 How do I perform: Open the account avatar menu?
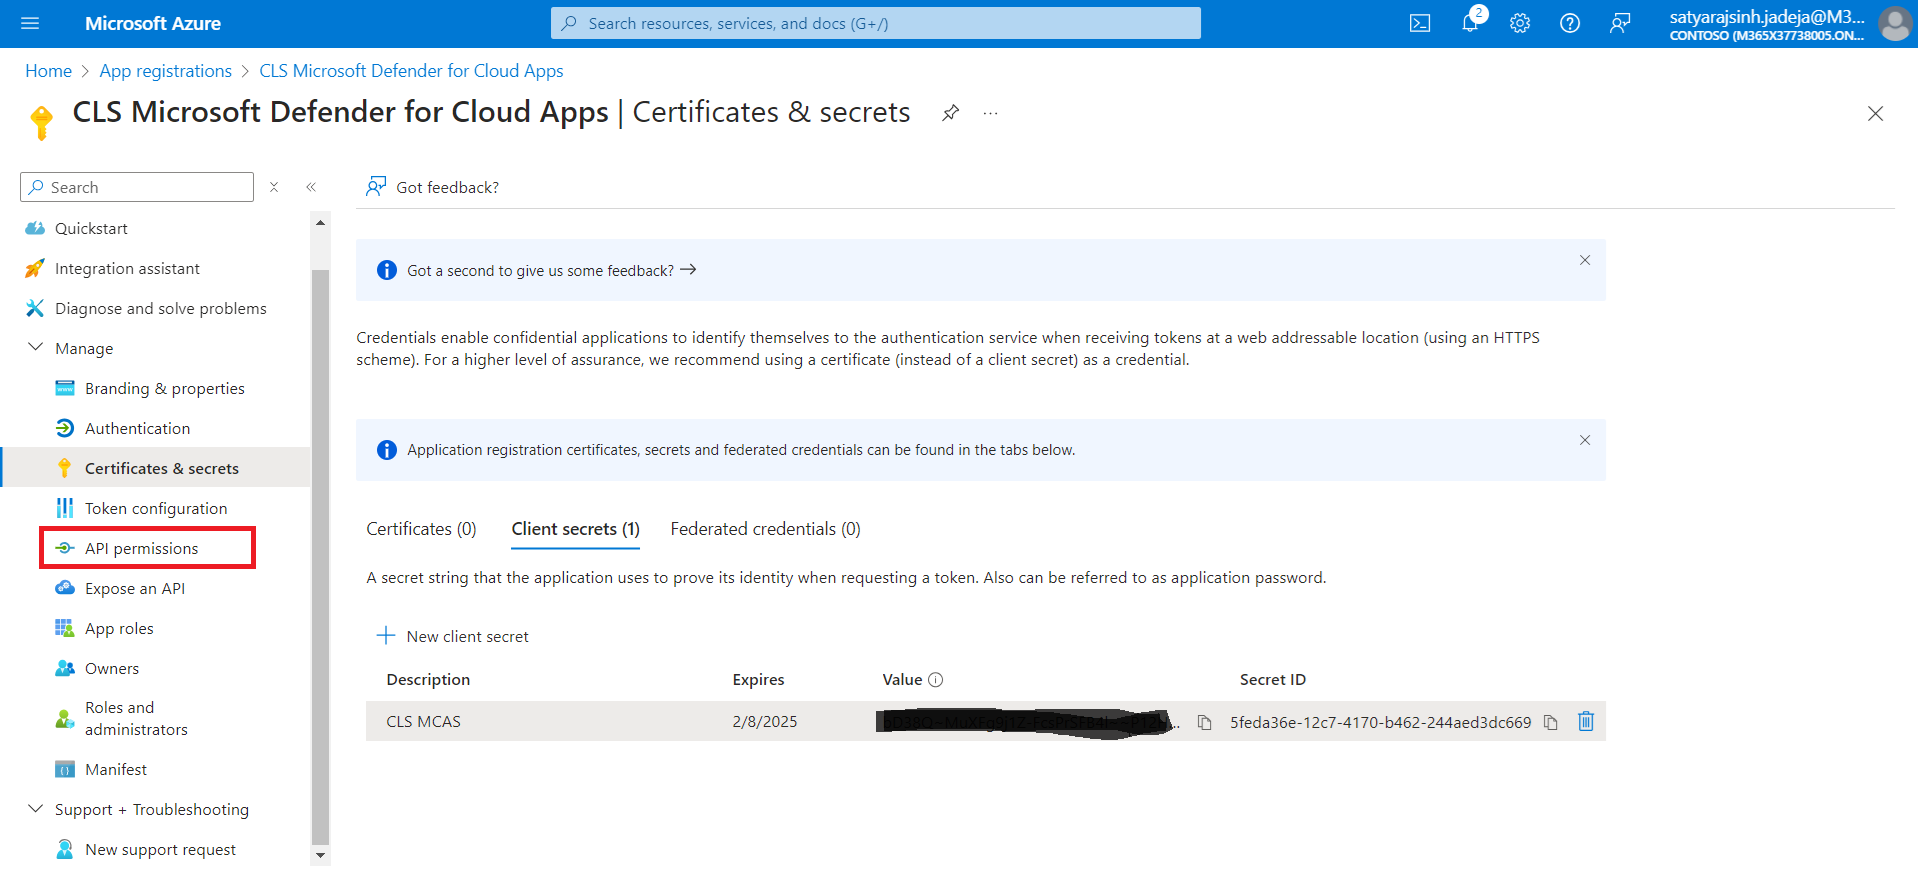pos(1895,23)
